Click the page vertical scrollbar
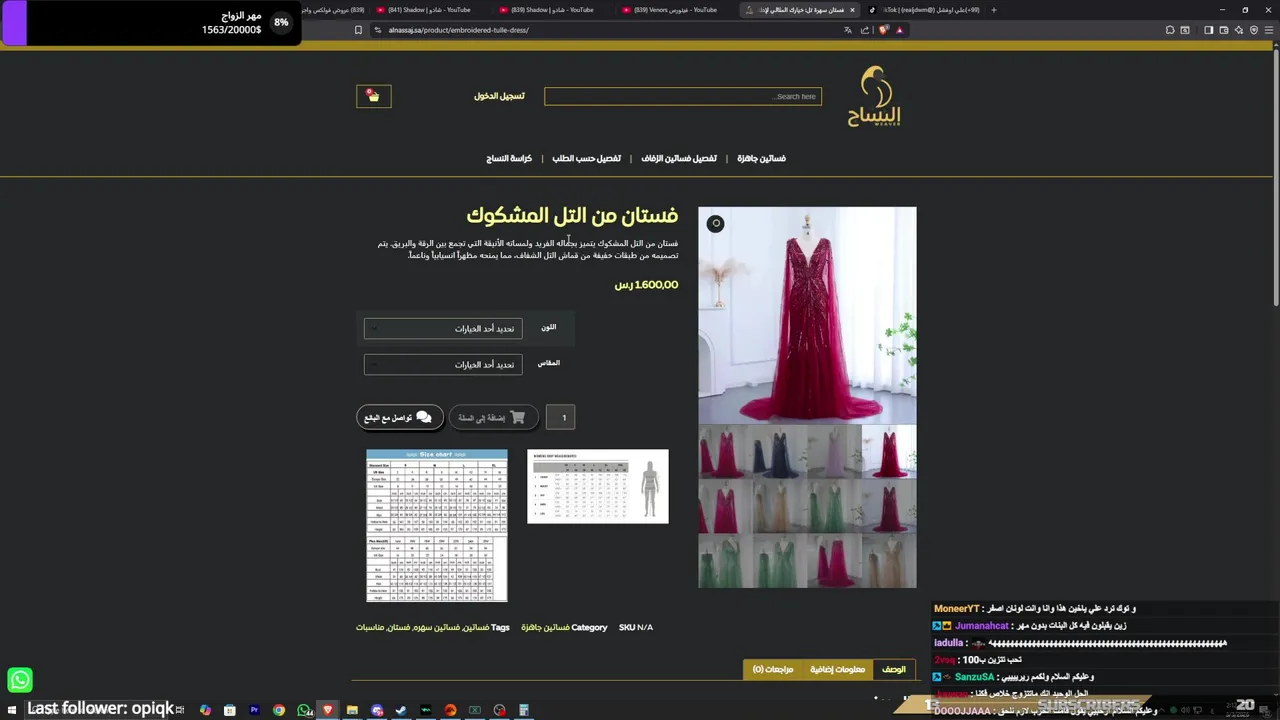1280x720 pixels. (1275, 180)
